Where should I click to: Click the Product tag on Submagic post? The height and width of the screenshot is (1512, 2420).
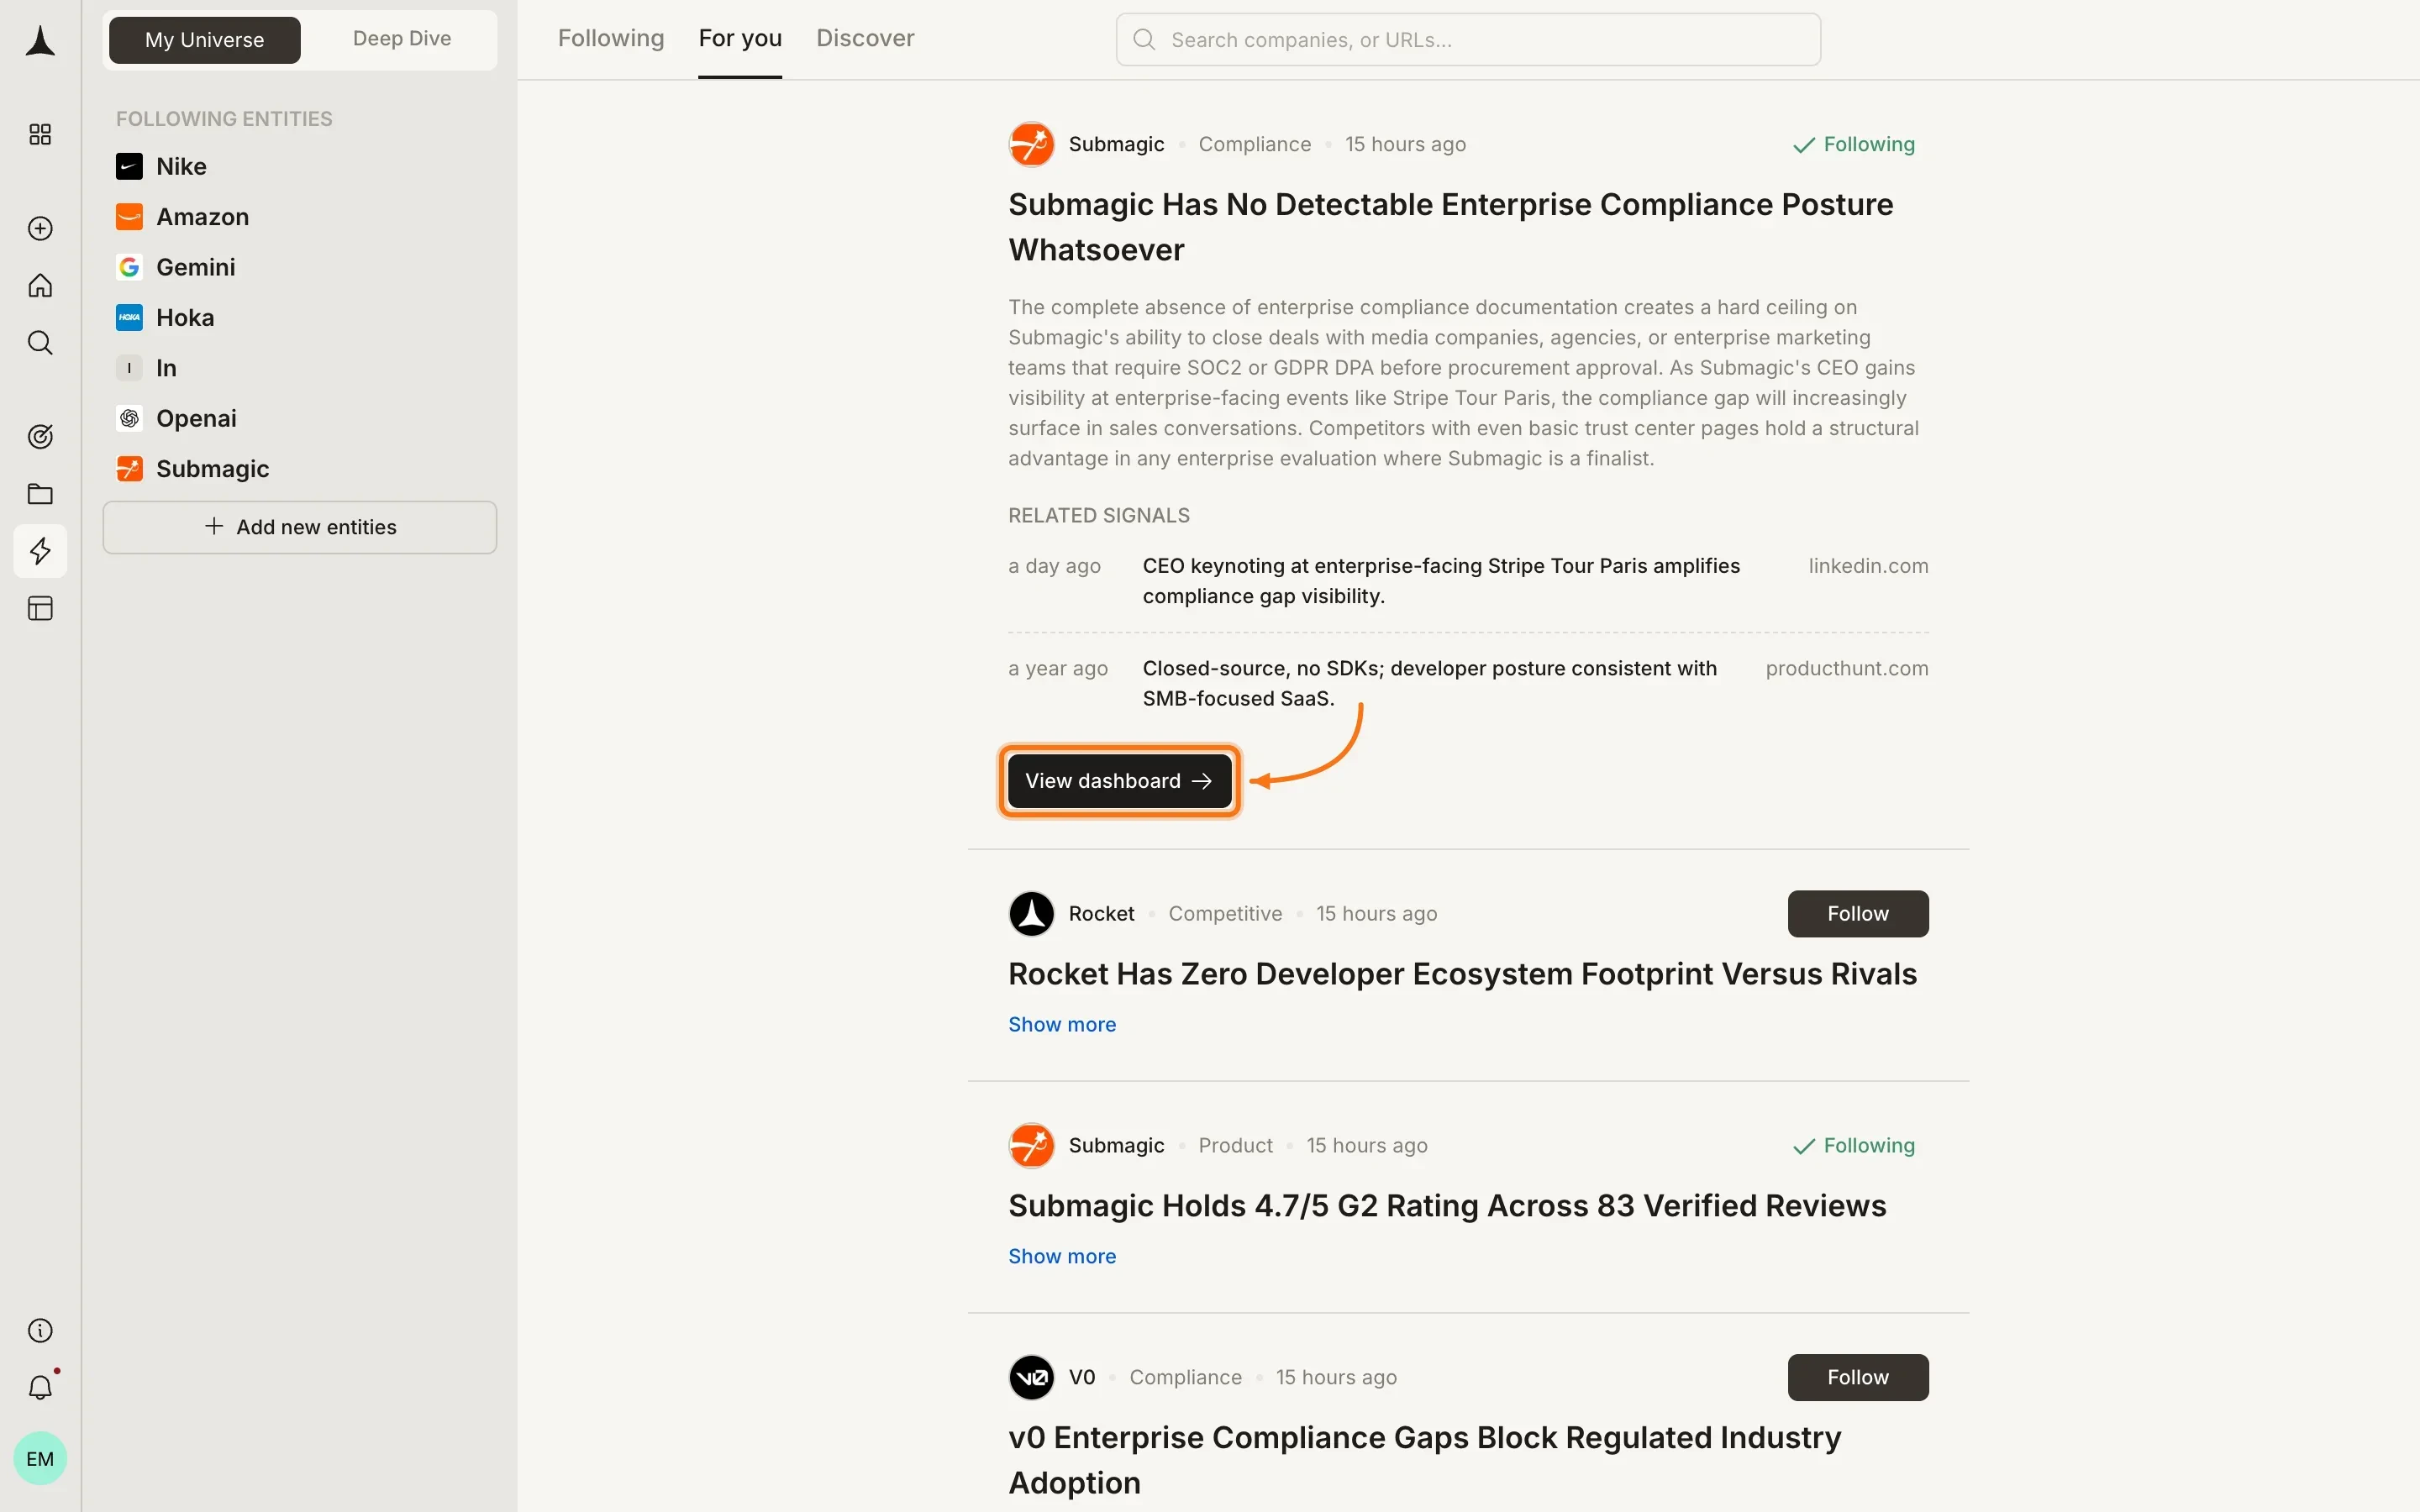1235,1145
